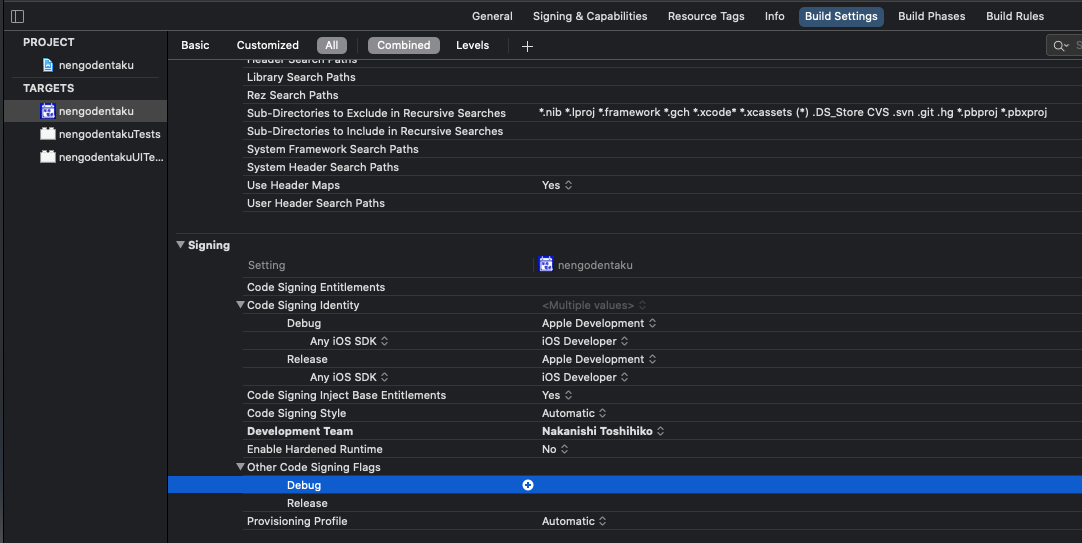Screen dimensions: 1082x543
Task: Click the nengodentaku target app icon
Action: click(x=48, y=111)
